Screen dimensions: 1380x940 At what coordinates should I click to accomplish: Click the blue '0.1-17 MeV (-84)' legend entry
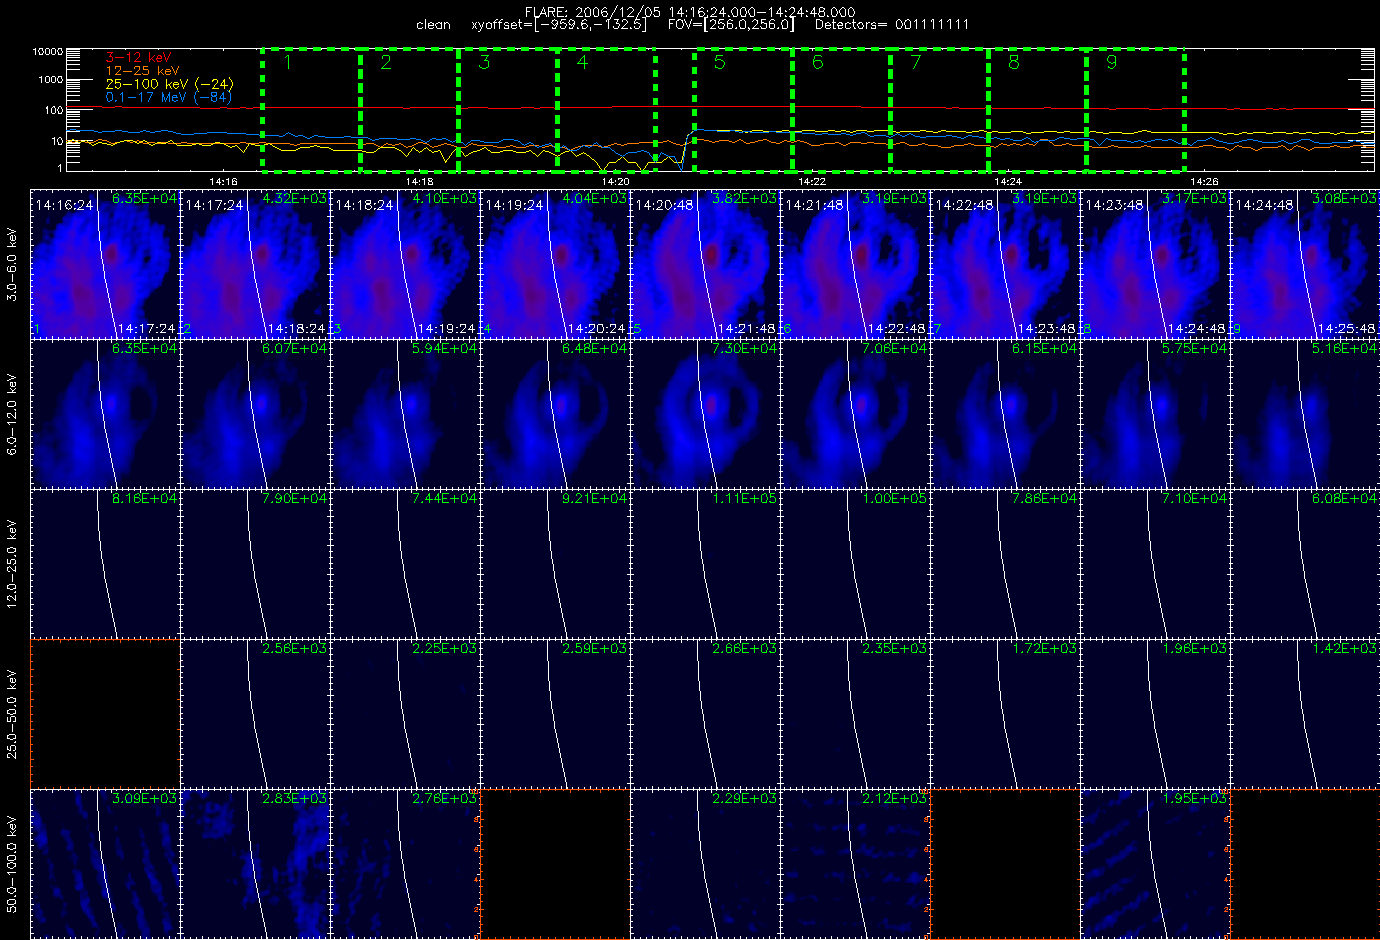pyautogui.click(x=168, y=97)
